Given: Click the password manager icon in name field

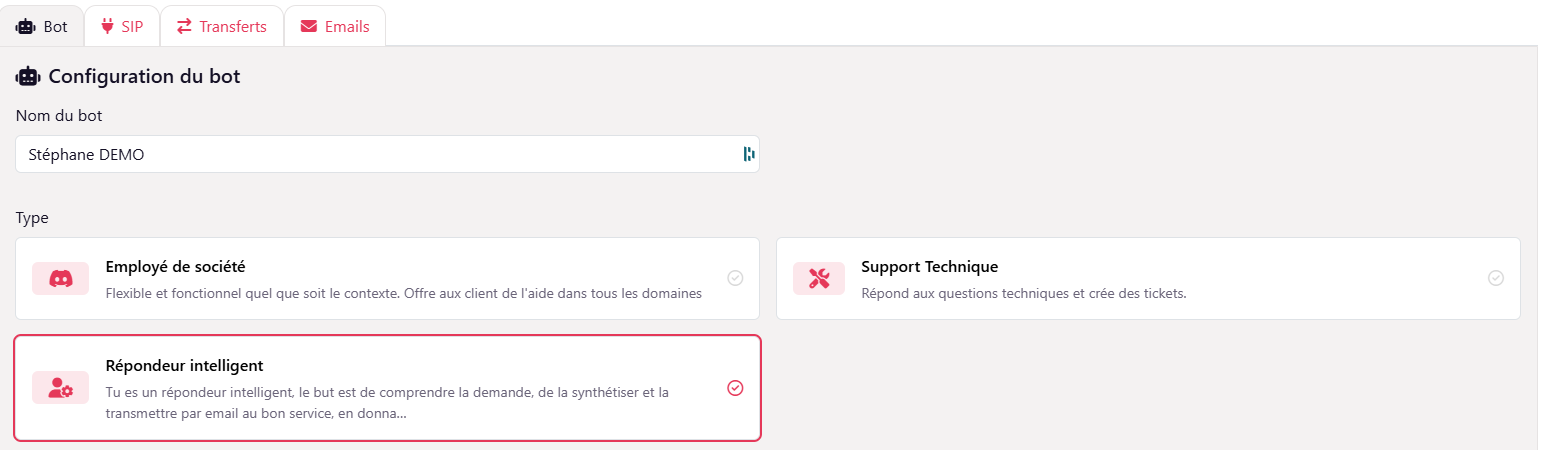Looking at the screenshot, I should pos(748,154).
